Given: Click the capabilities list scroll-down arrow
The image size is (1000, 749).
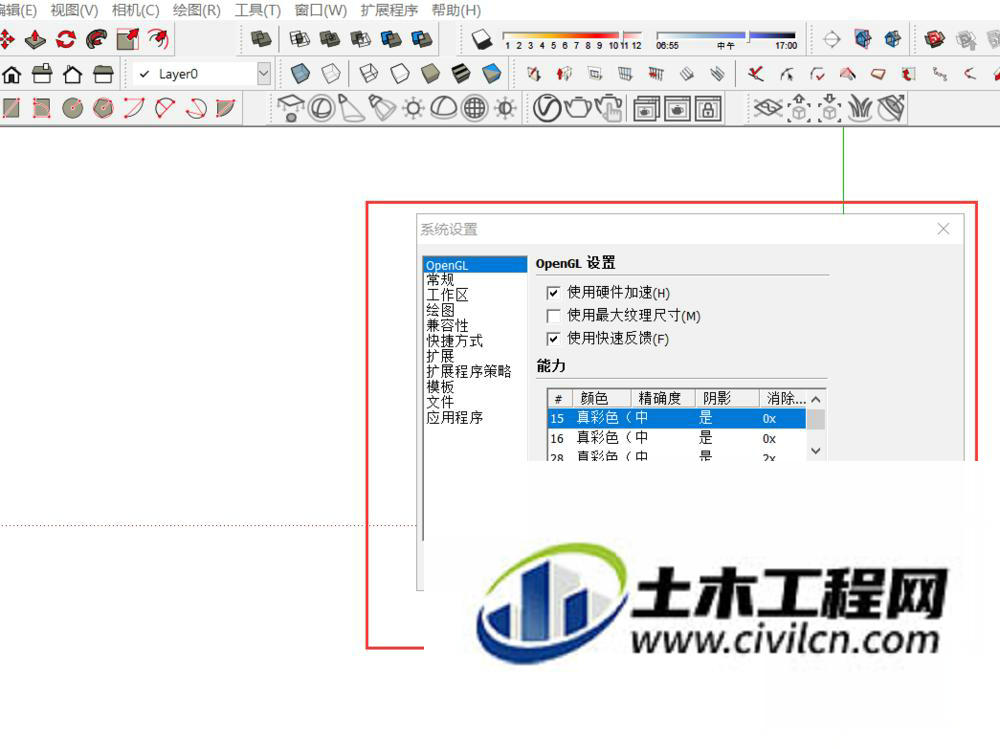Looking at the screenshot, I should (816, 451).
